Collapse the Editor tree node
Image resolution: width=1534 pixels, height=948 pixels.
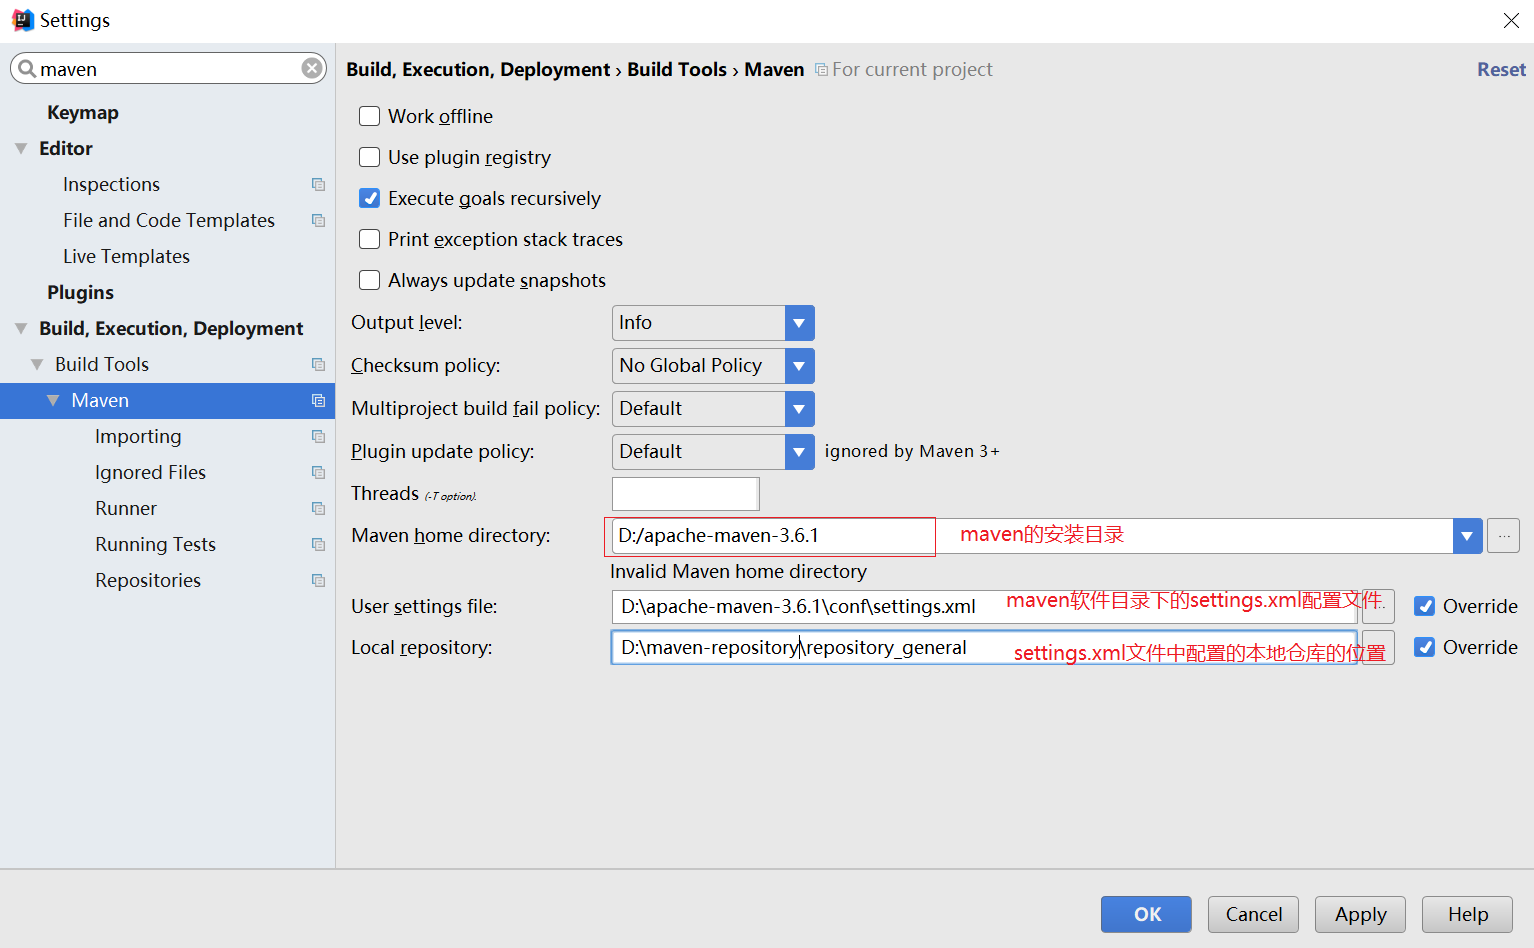[21, 148]
